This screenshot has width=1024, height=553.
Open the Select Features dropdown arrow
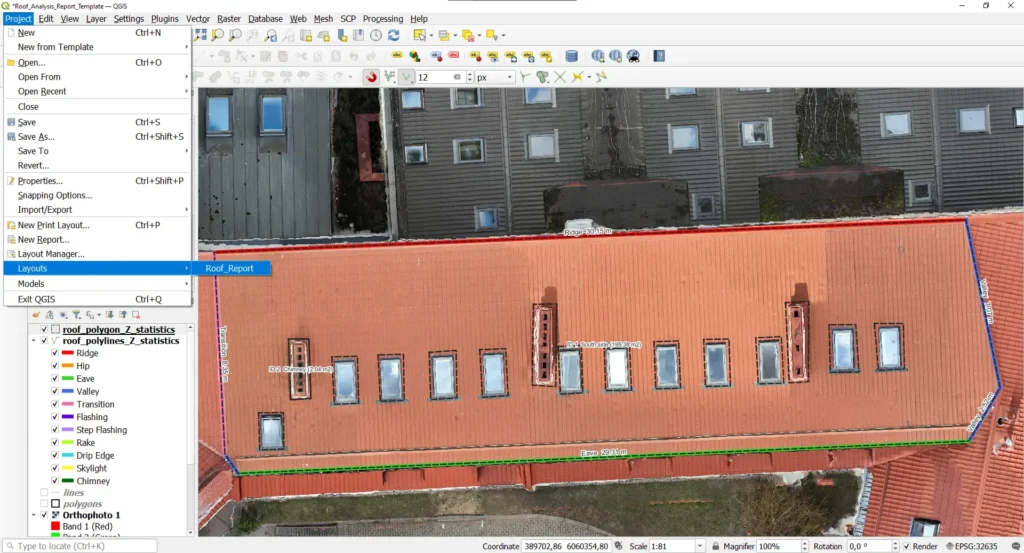point(430,35)
